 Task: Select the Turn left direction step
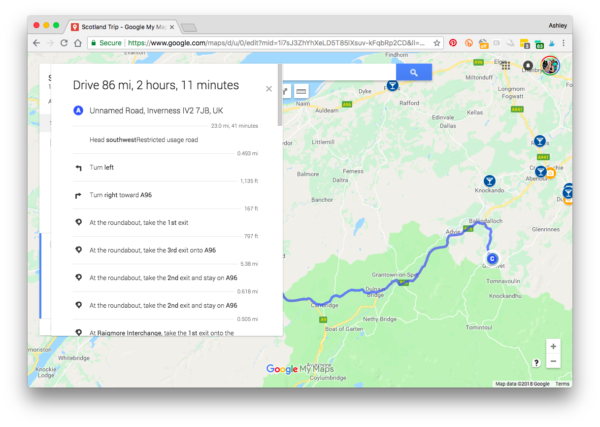166,168
